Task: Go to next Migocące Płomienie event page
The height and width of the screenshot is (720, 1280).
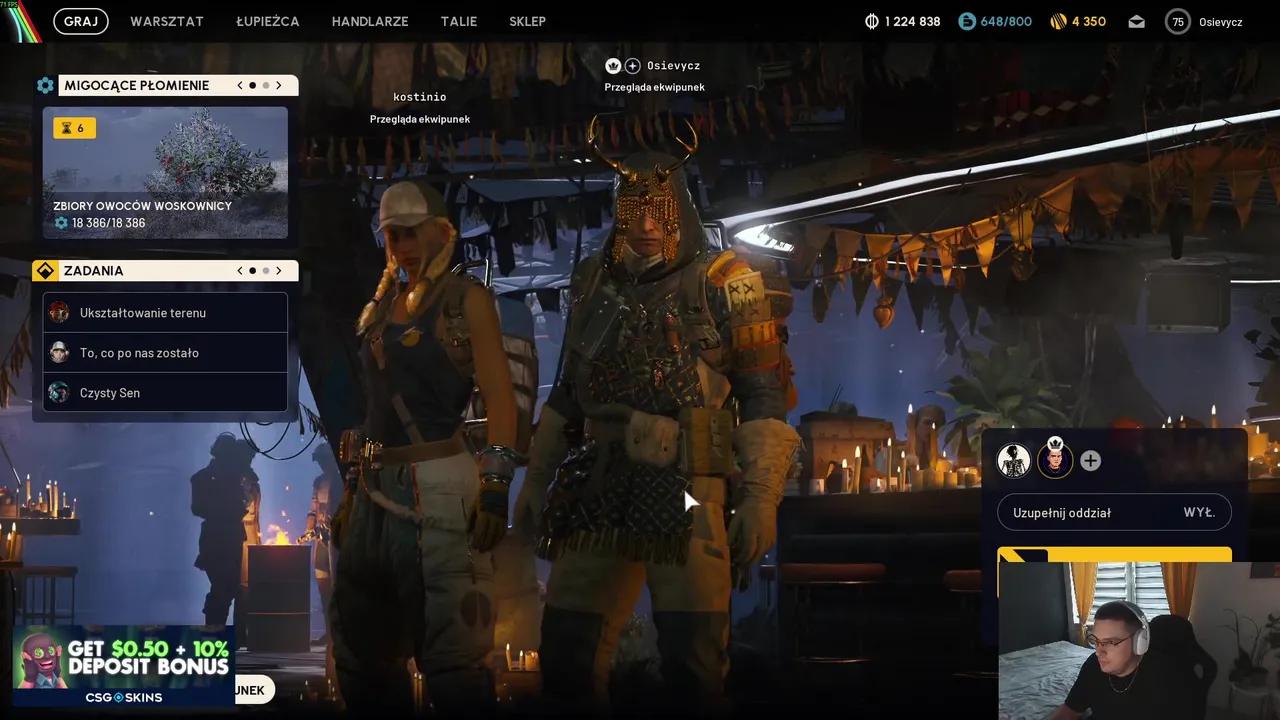Action: [279, 85]
